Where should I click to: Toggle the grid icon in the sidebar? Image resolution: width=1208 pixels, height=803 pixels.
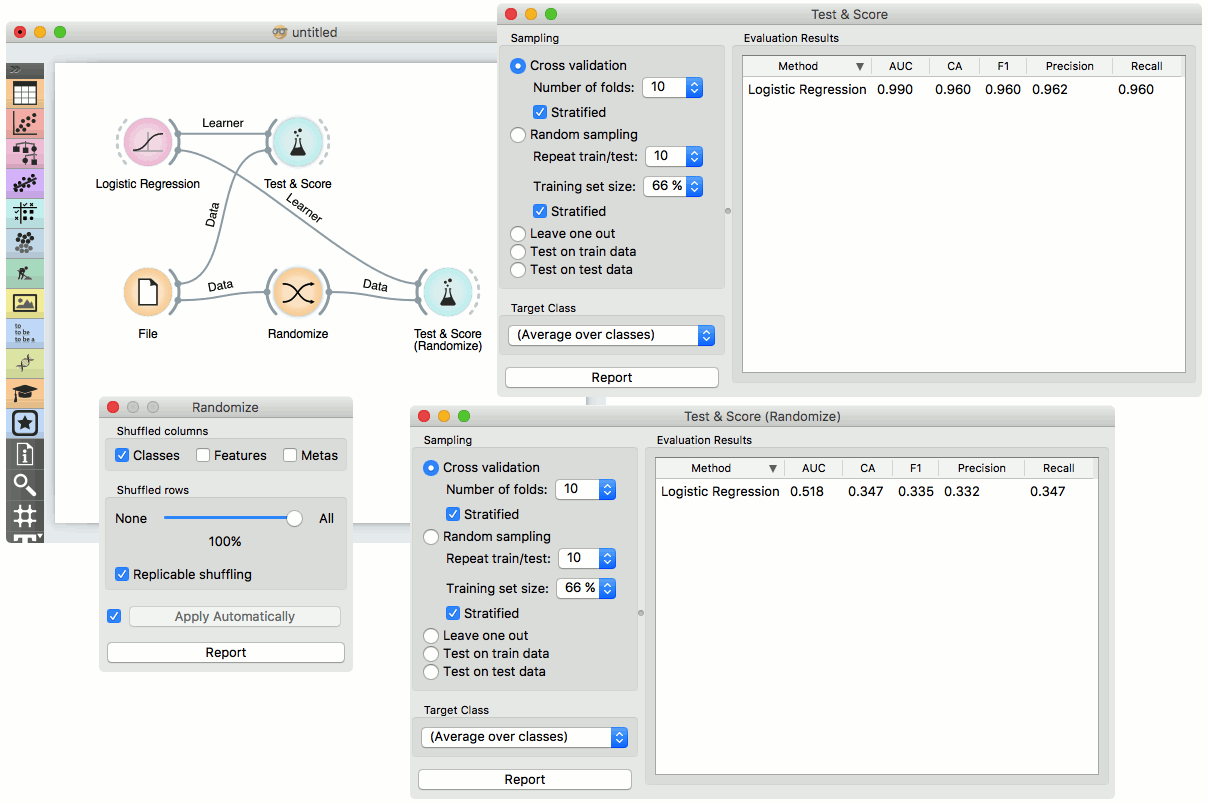tap(24, 516)
